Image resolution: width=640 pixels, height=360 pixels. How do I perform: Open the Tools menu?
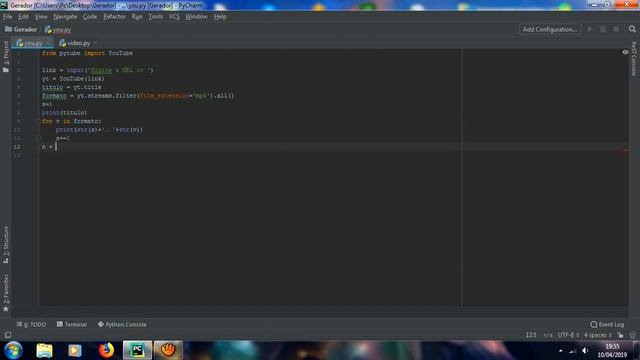pyautogui.click(x=156, y=17)
